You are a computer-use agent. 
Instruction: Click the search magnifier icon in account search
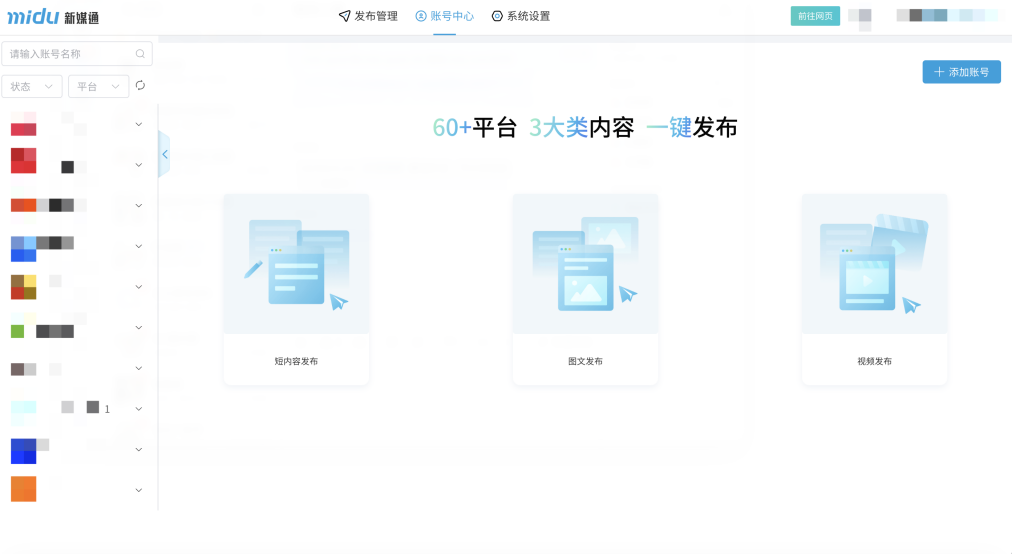[x=140, y=54]
